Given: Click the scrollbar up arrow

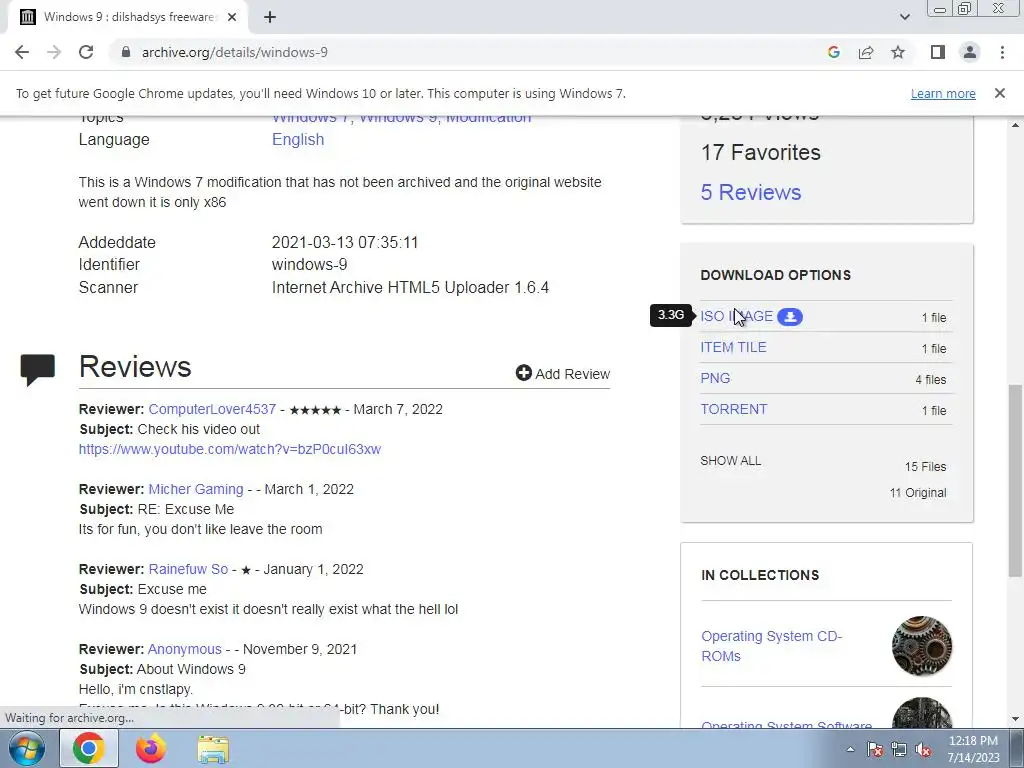Looking at the screenshot, I should pos(1016,125).
